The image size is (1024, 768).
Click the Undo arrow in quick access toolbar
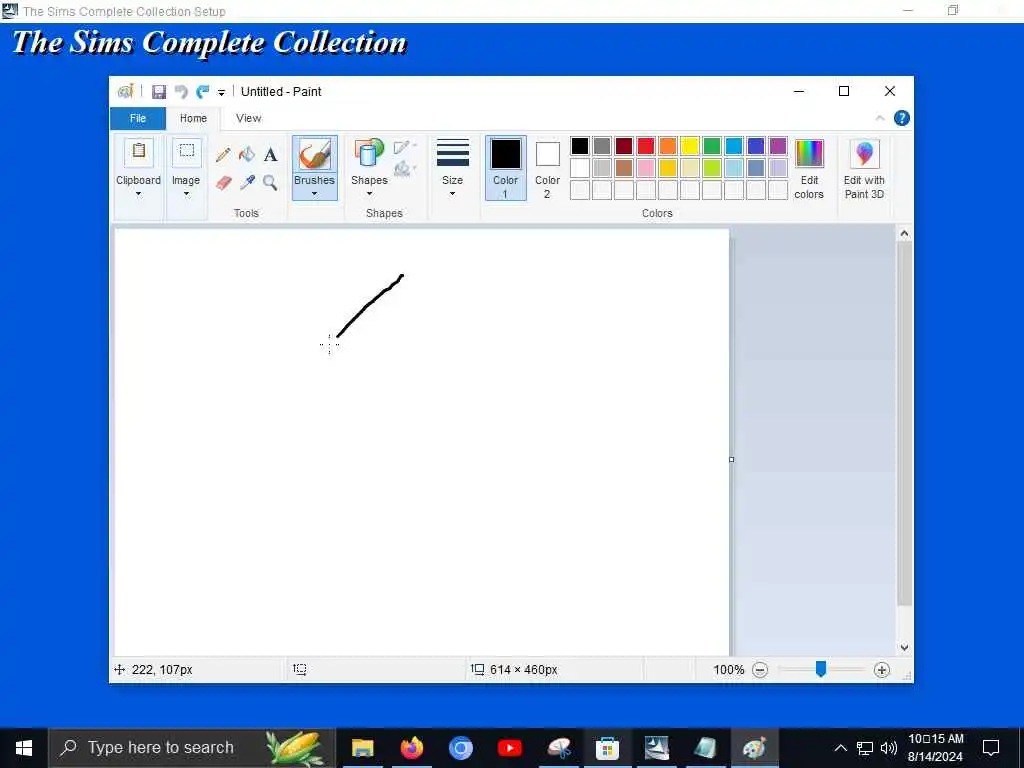pyautogui.click(x=181, y=92)
